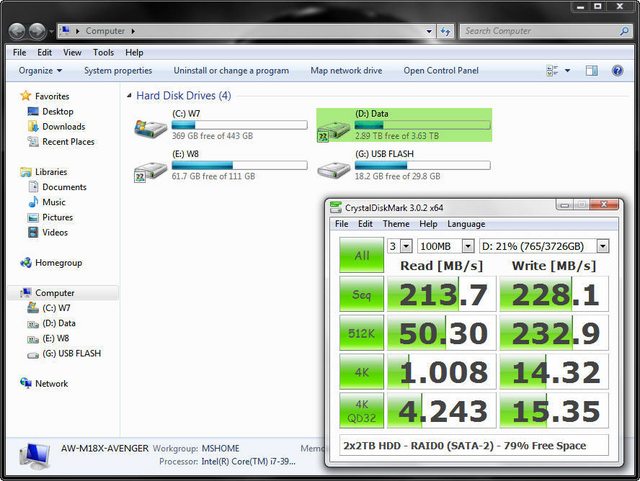Refresh the Computer view
Image resolution: width=640 pixels, height=481 pixels.
coord(445,31)
